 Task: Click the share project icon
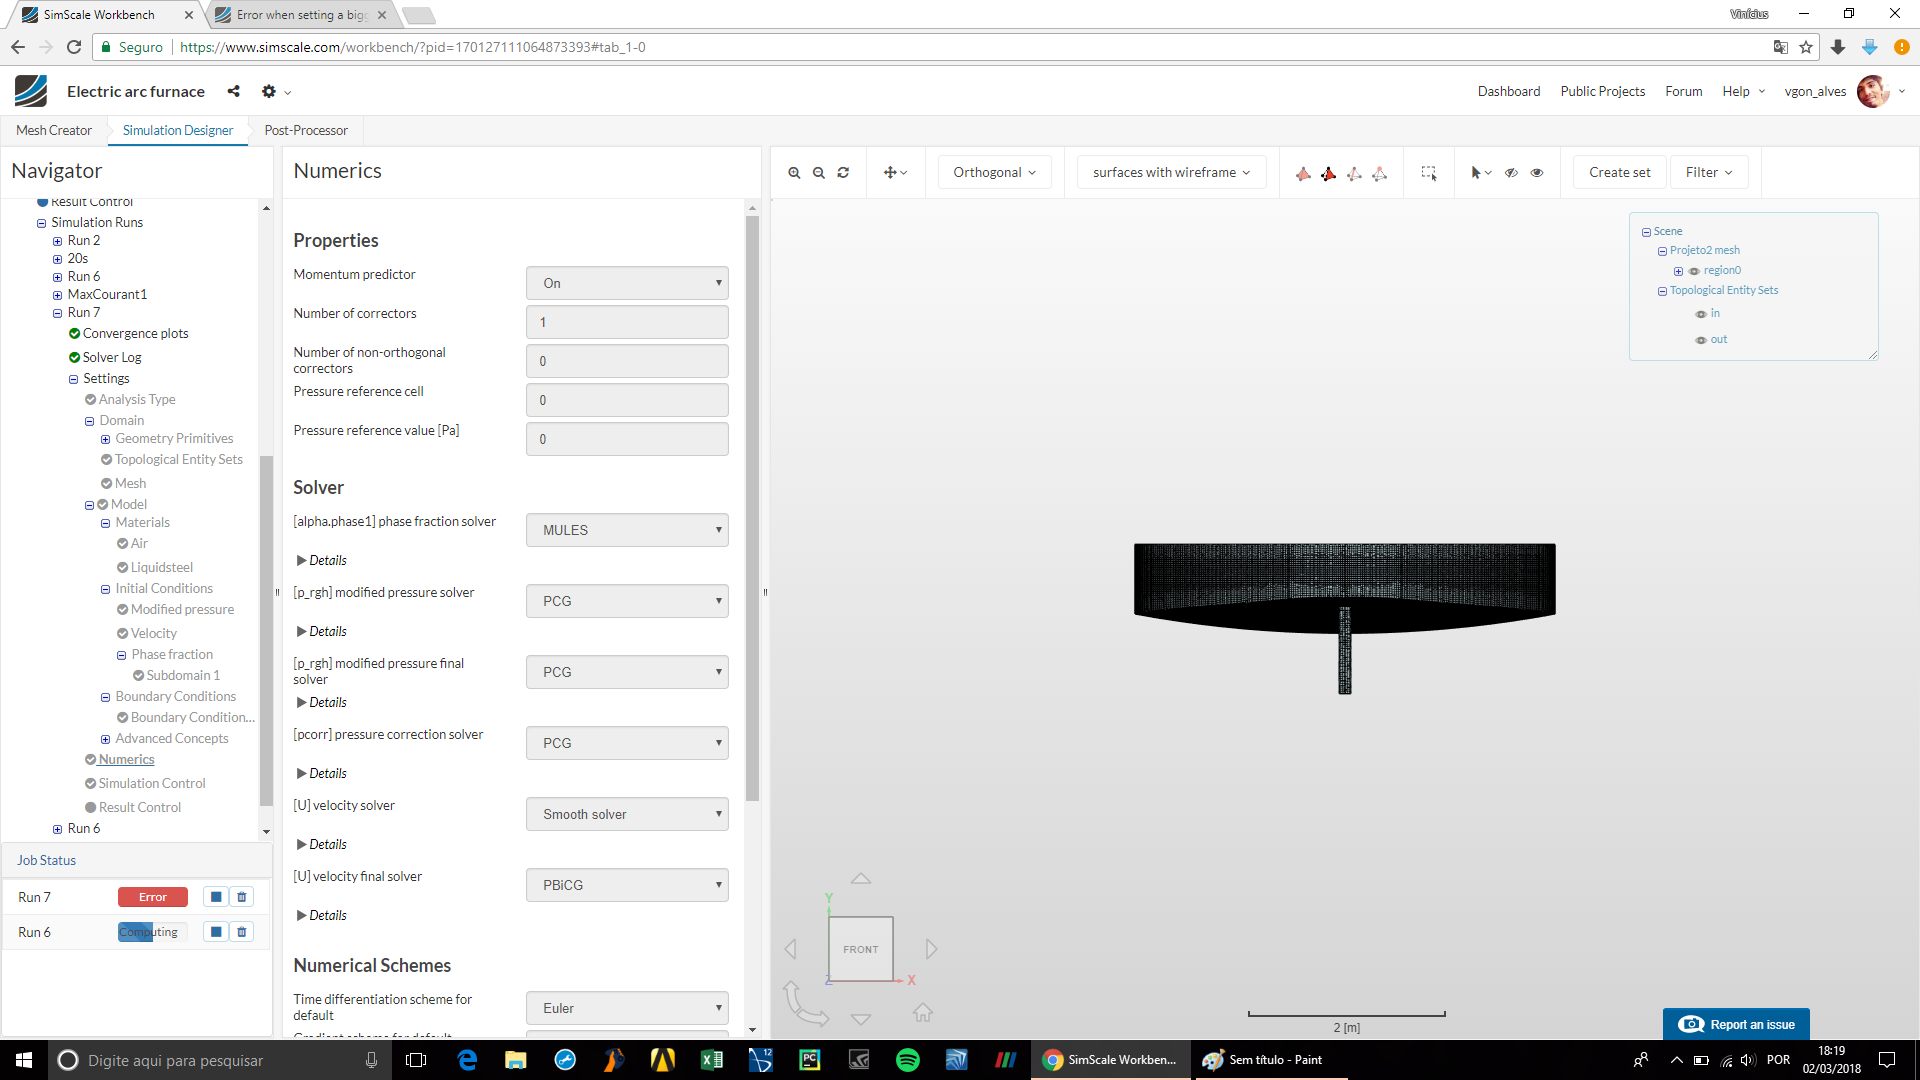(233, 91)
